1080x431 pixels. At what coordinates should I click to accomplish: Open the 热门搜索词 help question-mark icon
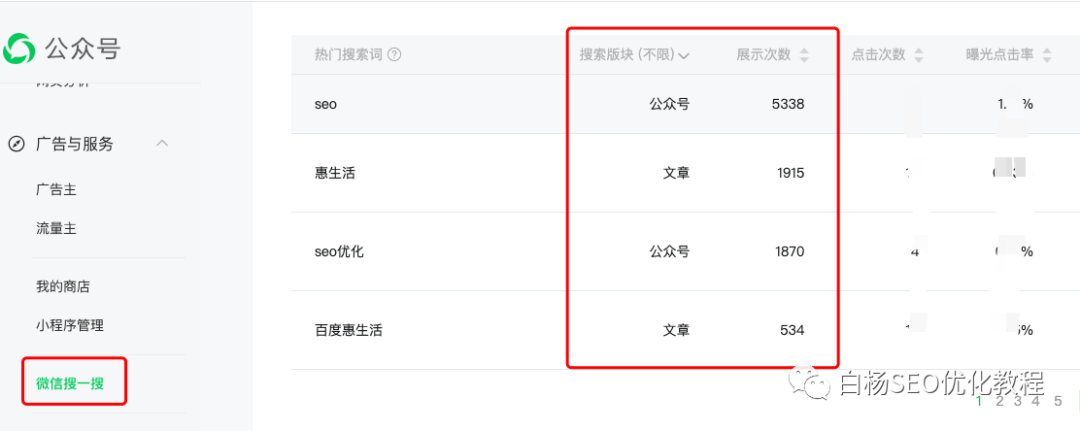tap(395, 55)
